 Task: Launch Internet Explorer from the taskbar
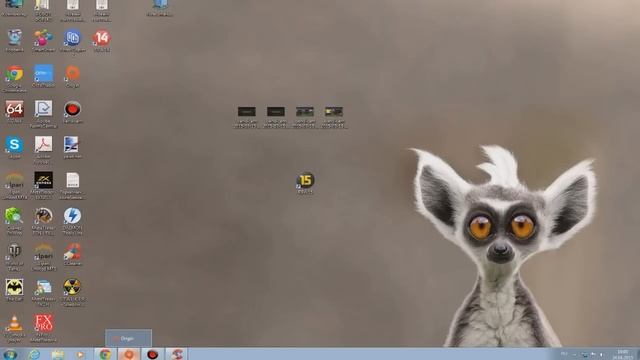[x=34, y=354]
